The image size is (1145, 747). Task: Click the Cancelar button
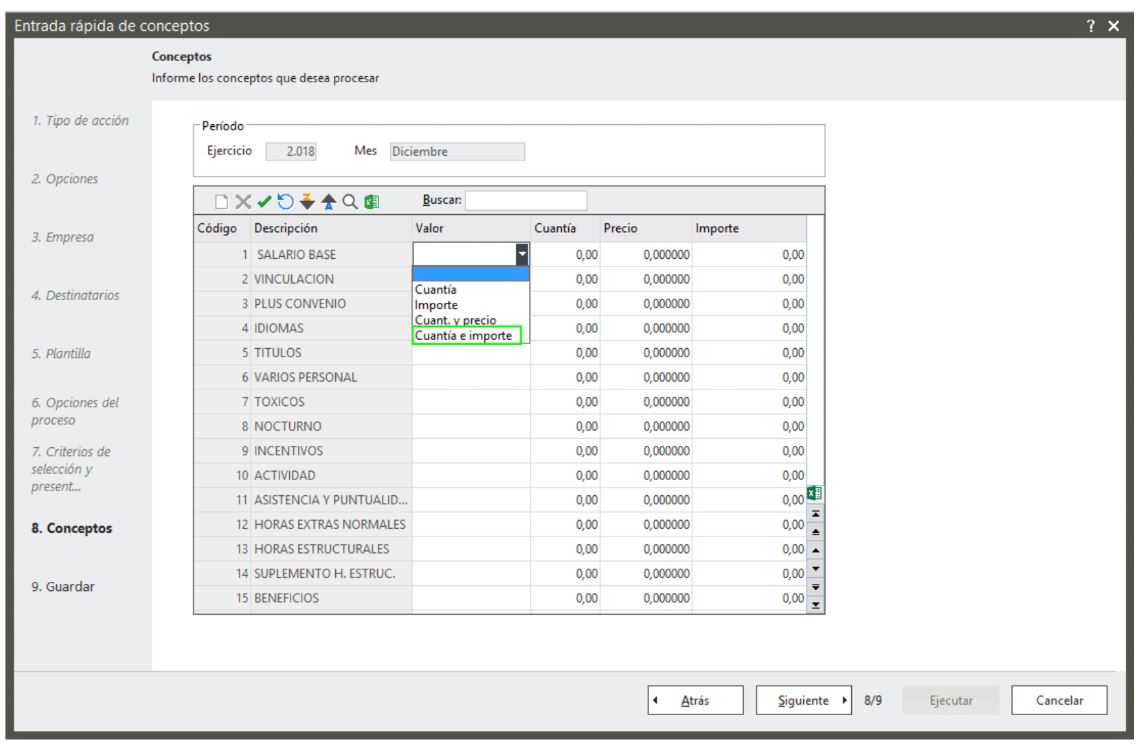coord(1059,700)
